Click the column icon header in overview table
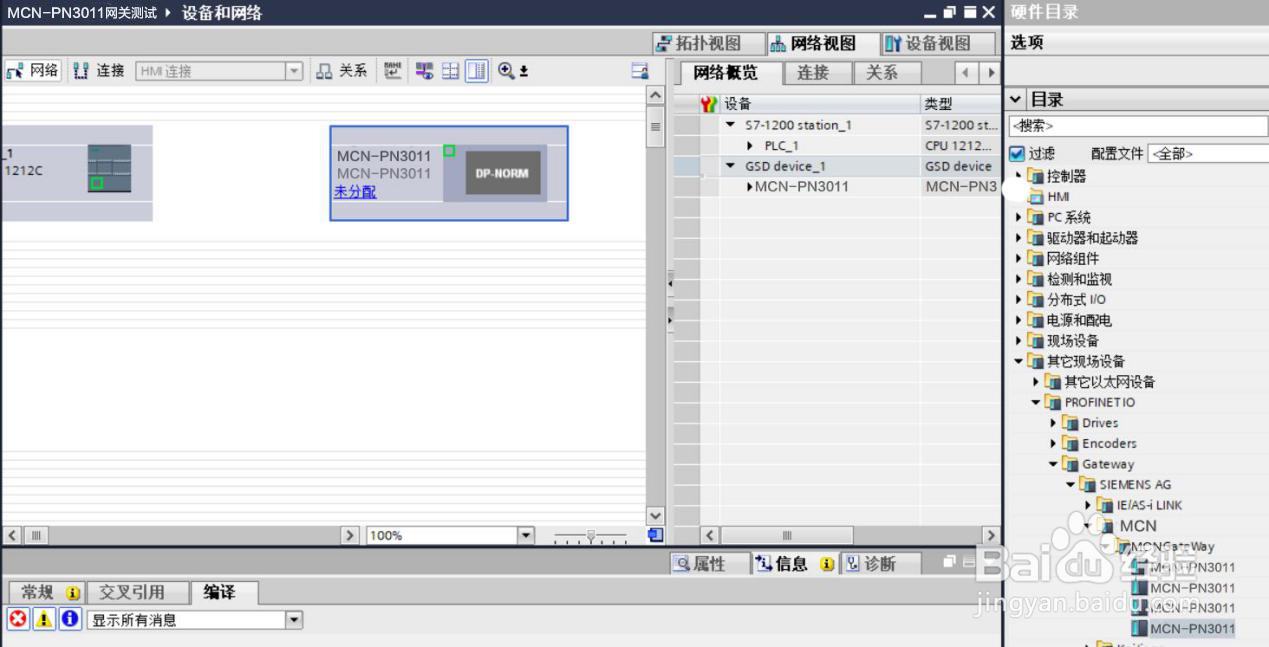The height and width of the screenshot is (647, 1269). coord(709,104)
